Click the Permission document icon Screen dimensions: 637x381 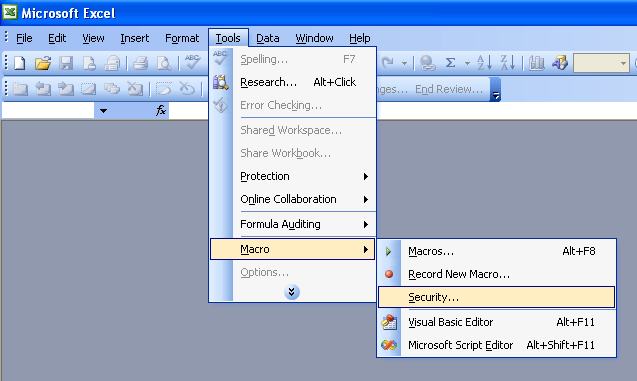coord(89,63)
